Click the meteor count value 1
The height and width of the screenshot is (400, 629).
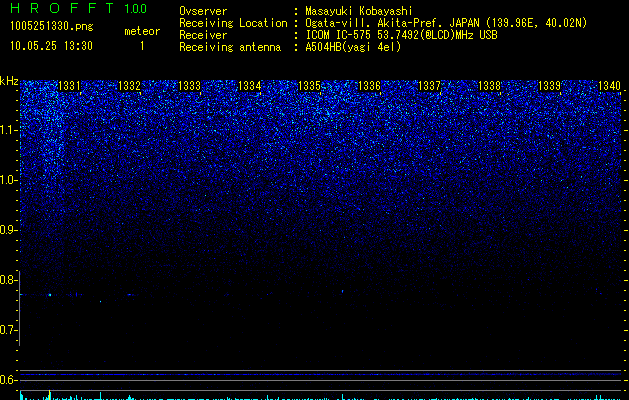point(142,46)
